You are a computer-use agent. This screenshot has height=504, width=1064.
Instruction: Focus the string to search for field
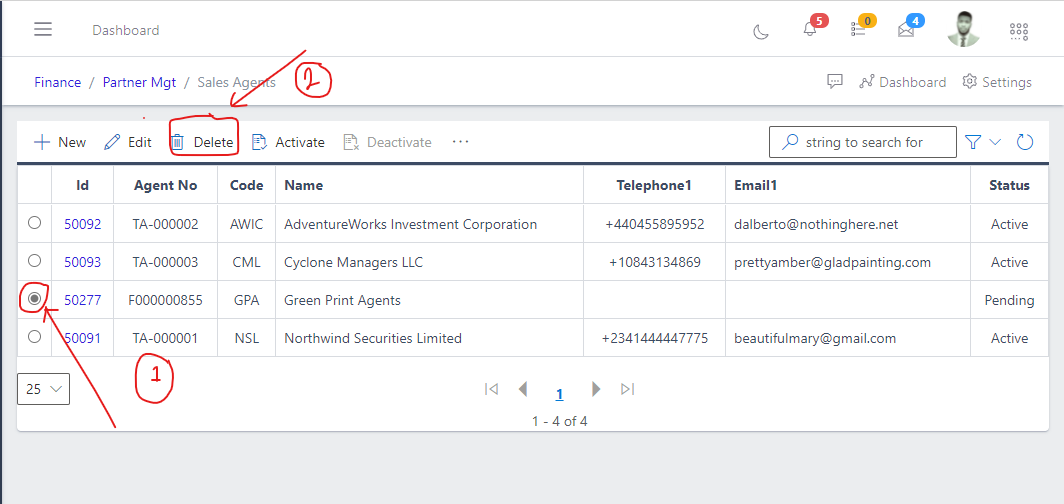(862, 142)
